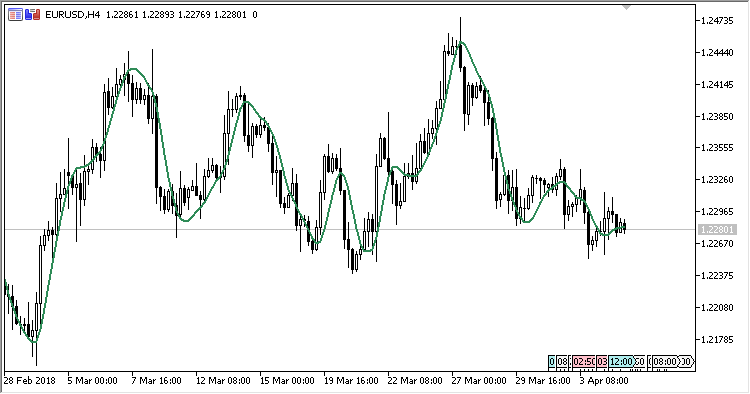Click the 12 Mar 08:00 time label
This screenshot has height=394, width=750.
tap(223, 381)
